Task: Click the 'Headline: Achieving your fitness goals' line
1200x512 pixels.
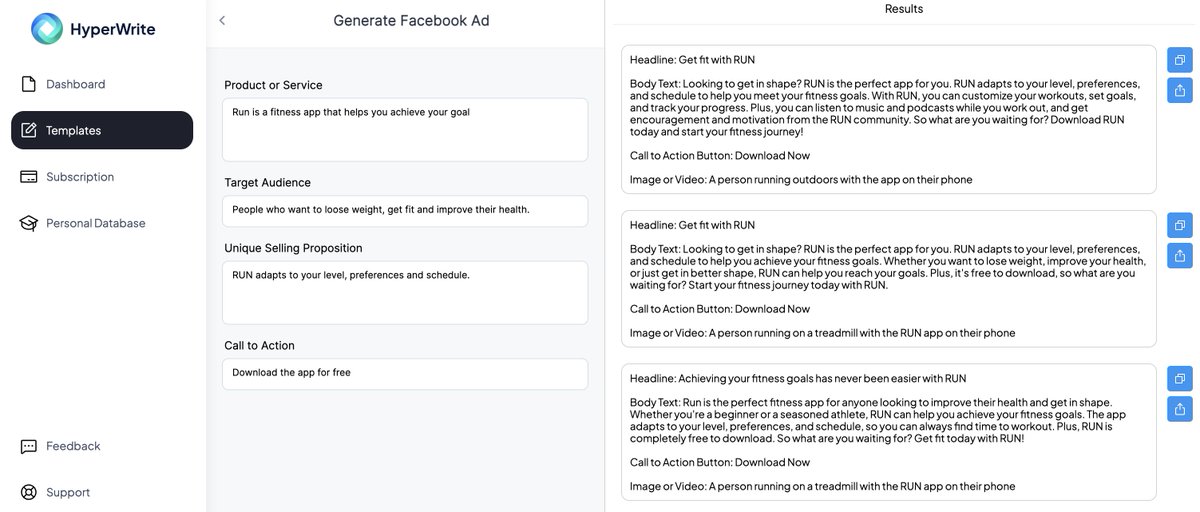Action: pos(798,379)
